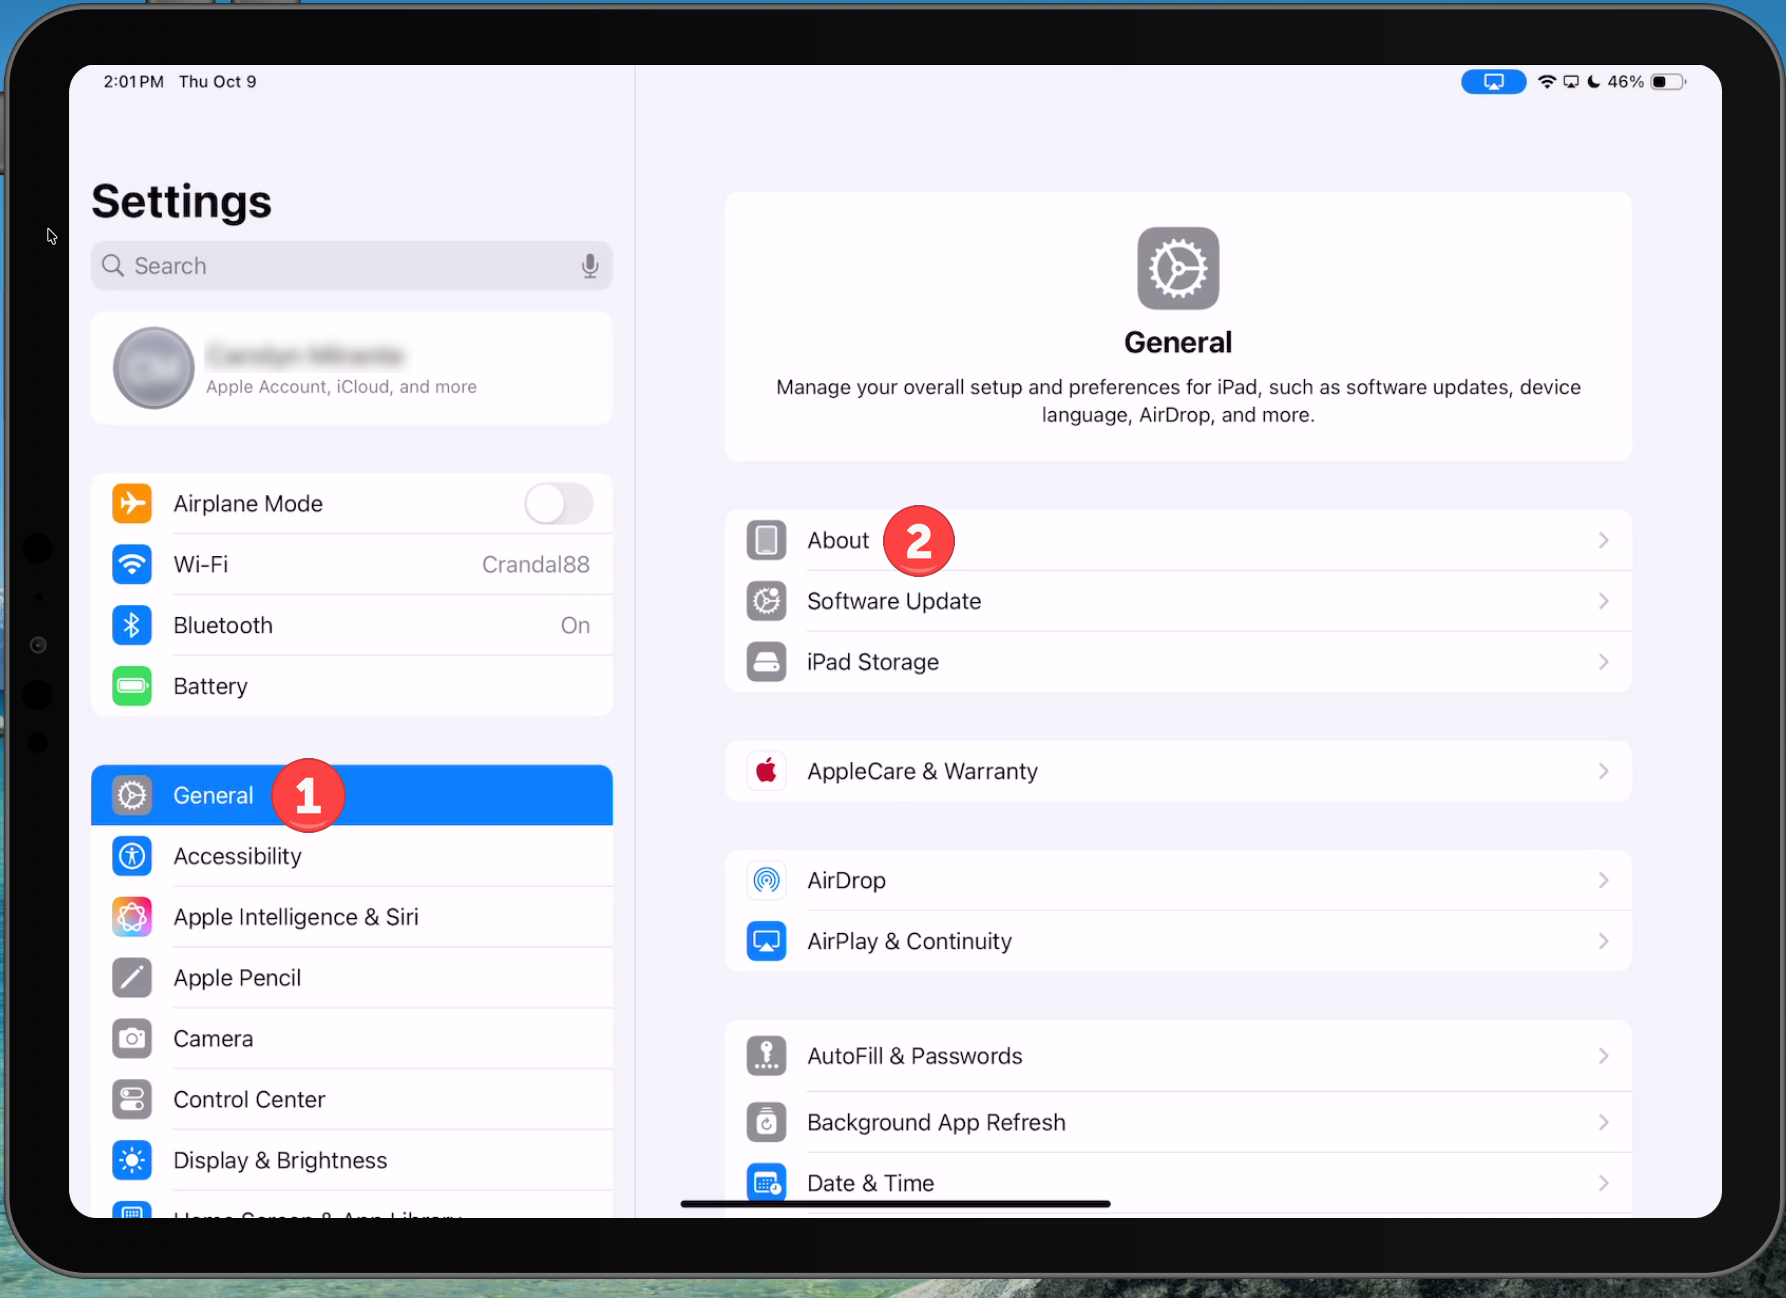Viewport: 1786px width, 1298px height.
Task: Tap the General gear icon in sidebar
Action: coord(132,795)
